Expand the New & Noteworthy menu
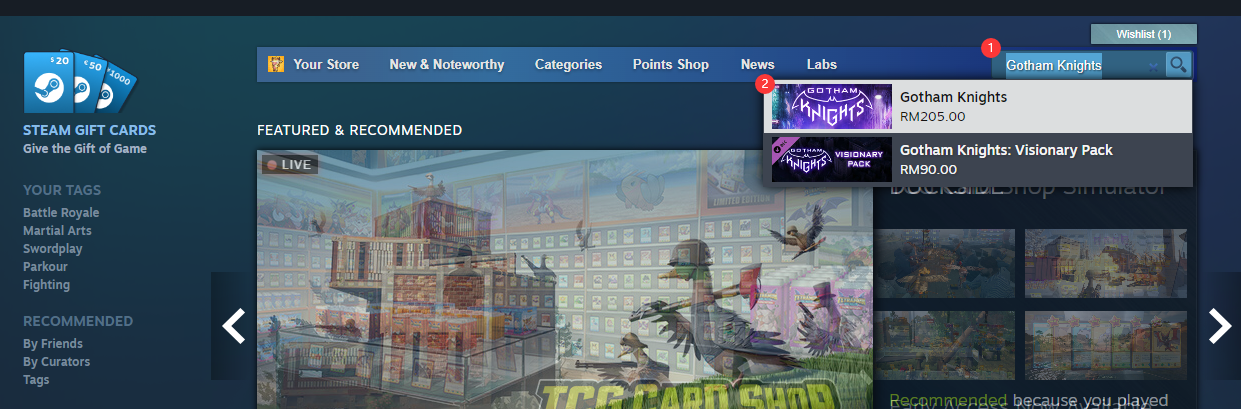This screenshot has height=409, width=1241. 447,65
